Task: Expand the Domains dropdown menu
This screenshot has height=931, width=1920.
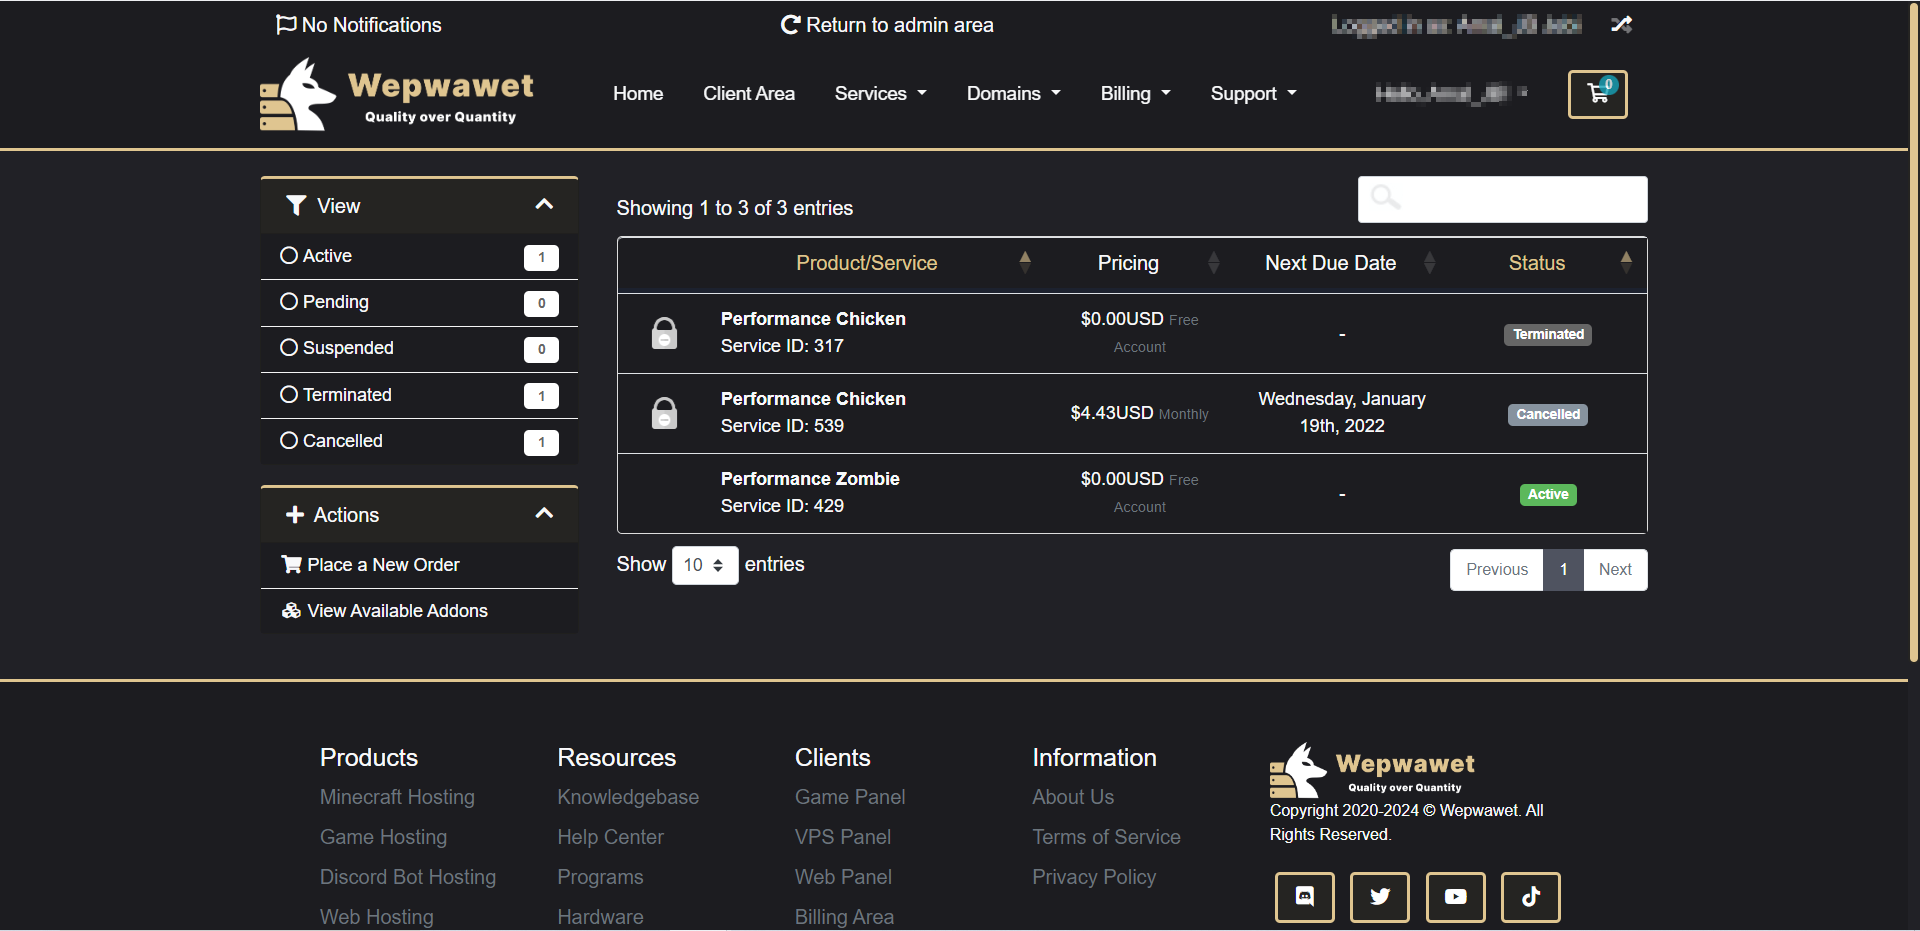Action: pos(1013,93)
